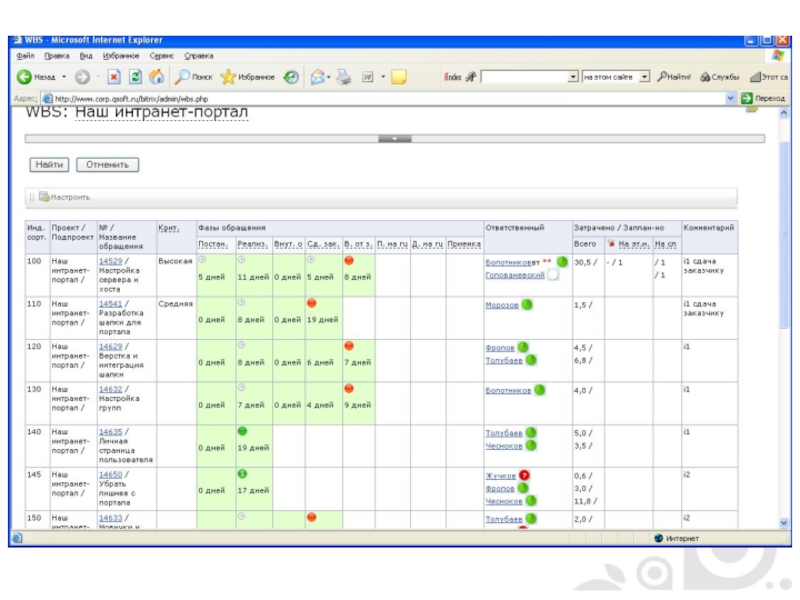Open the Сервис menu
This screenshot has height=600, width=800.
pyautogui.click(x=162, y=55)
